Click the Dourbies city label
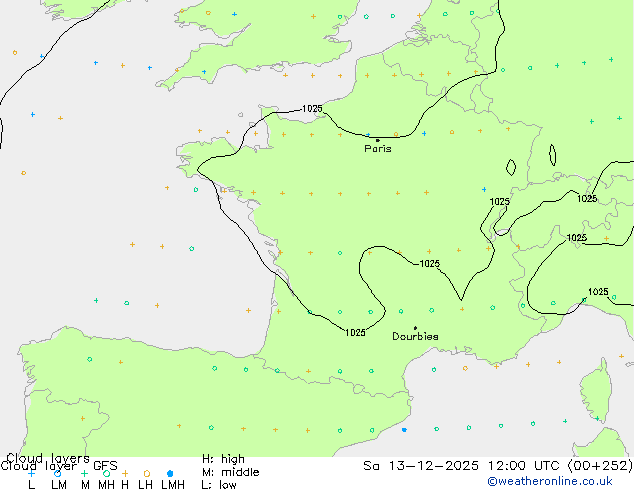The width and height of the screenshot is (634, 490). (x=415, y=336)
